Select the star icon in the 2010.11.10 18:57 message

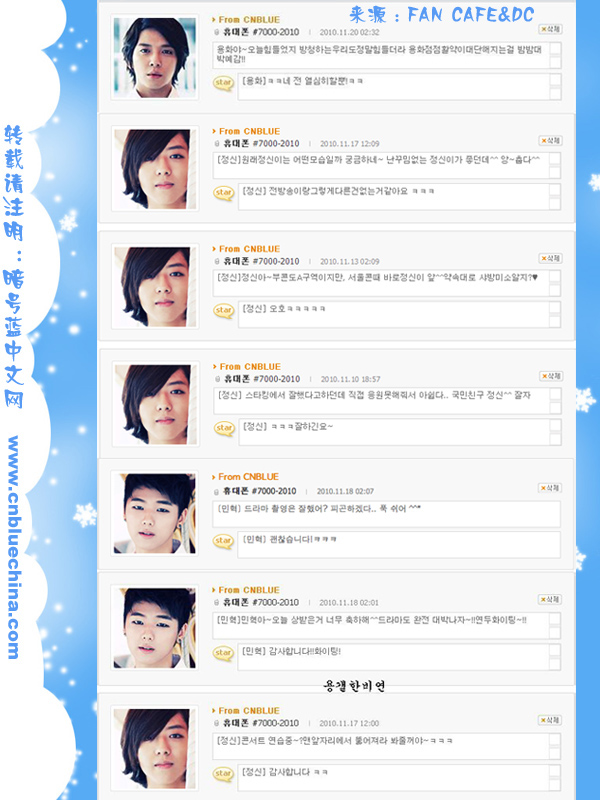point(224,428)
